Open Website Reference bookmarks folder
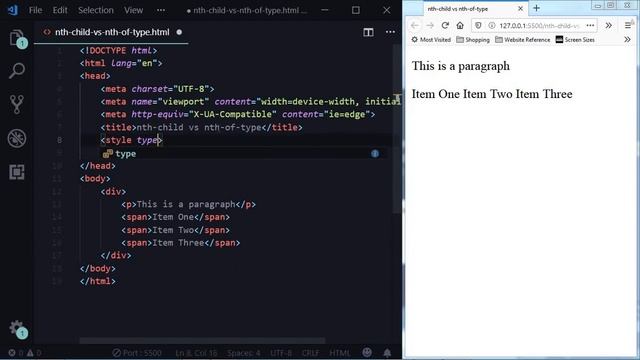 click(x=522, y=40)
